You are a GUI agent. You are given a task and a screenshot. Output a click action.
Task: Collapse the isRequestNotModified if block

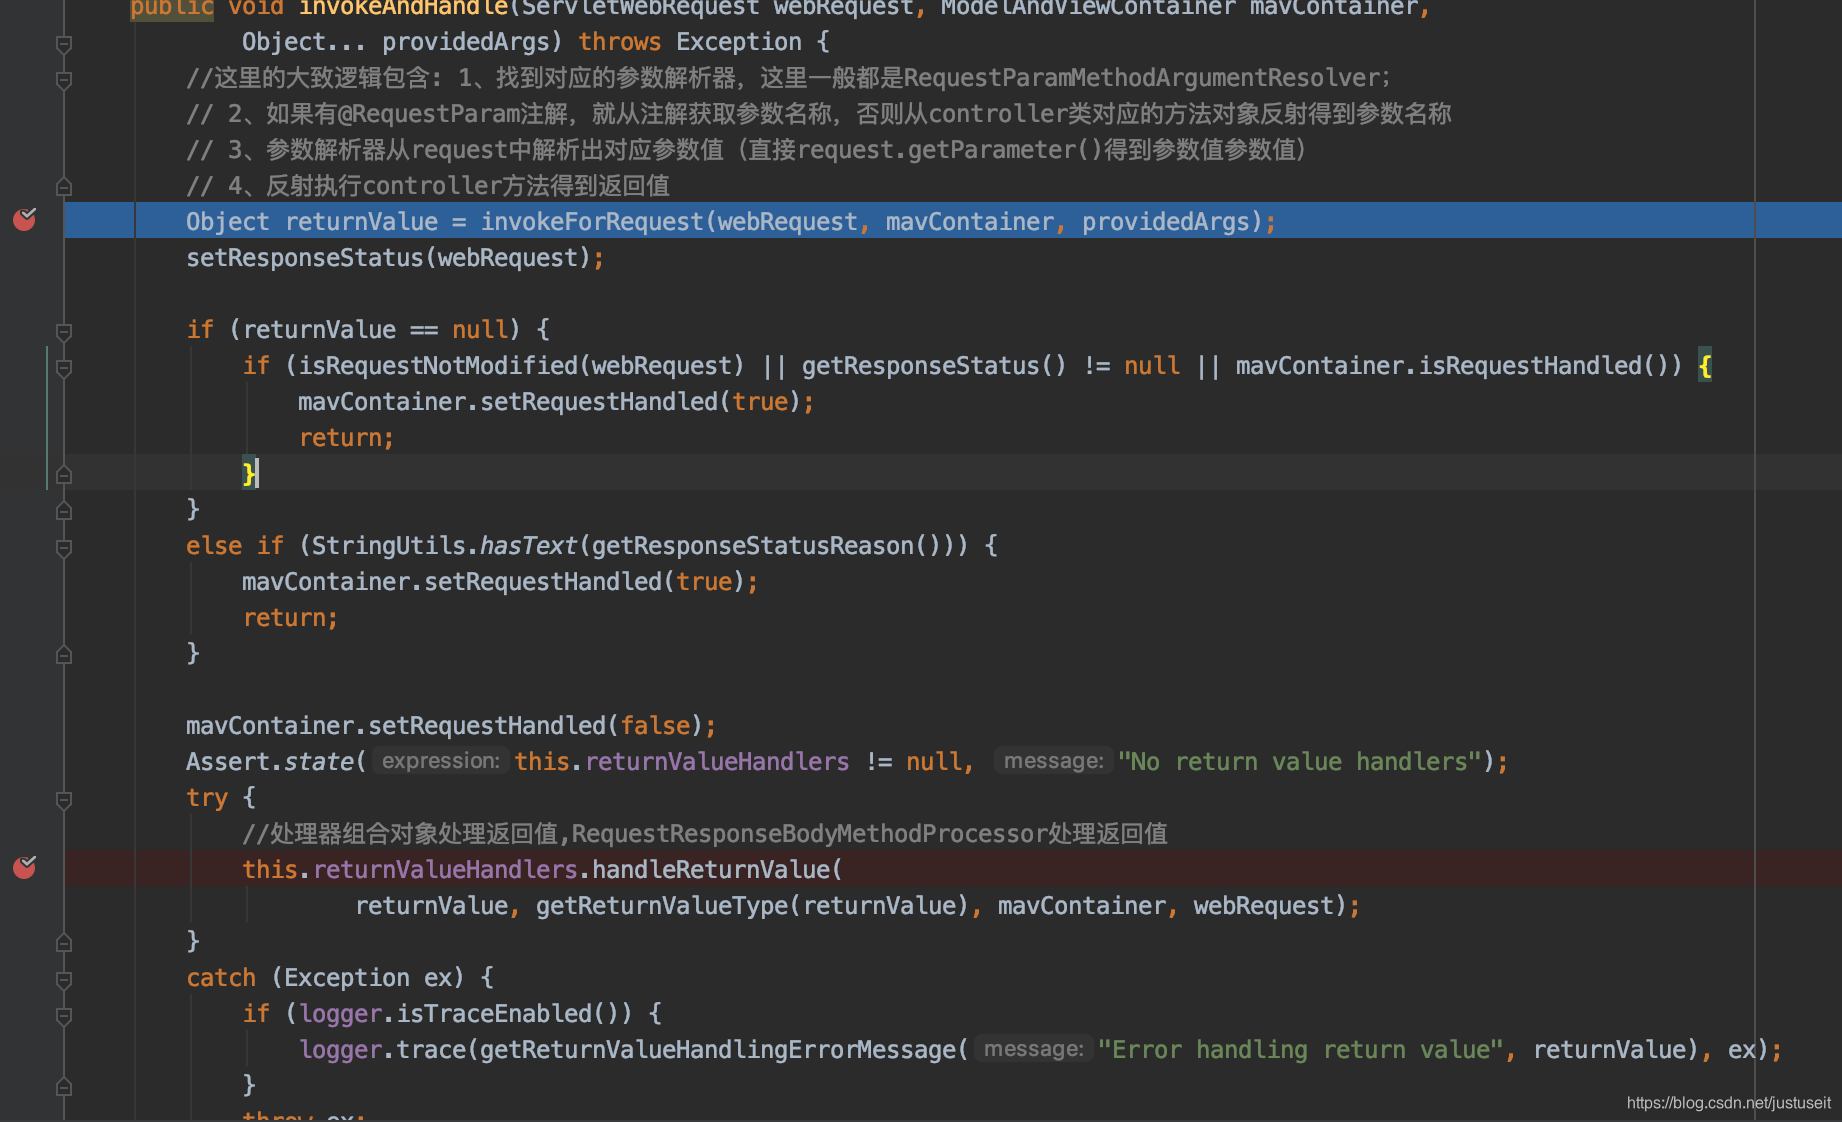pos(64,367)
